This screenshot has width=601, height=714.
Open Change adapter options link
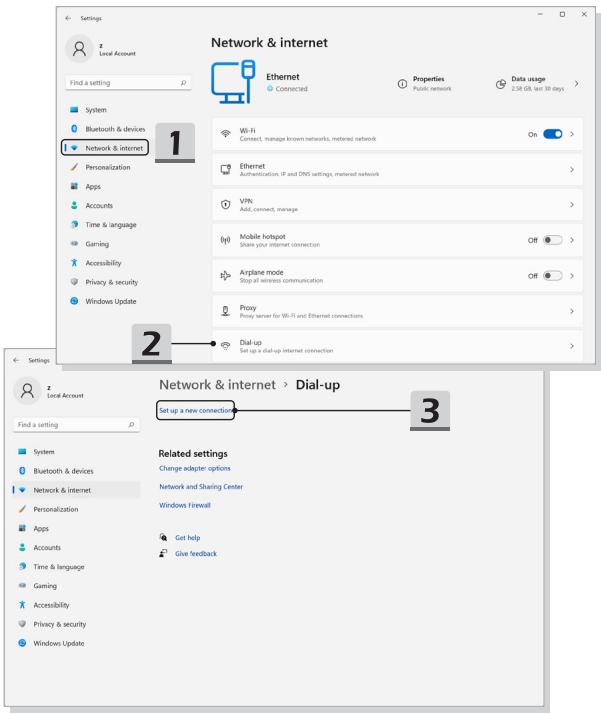pos(194,468)
